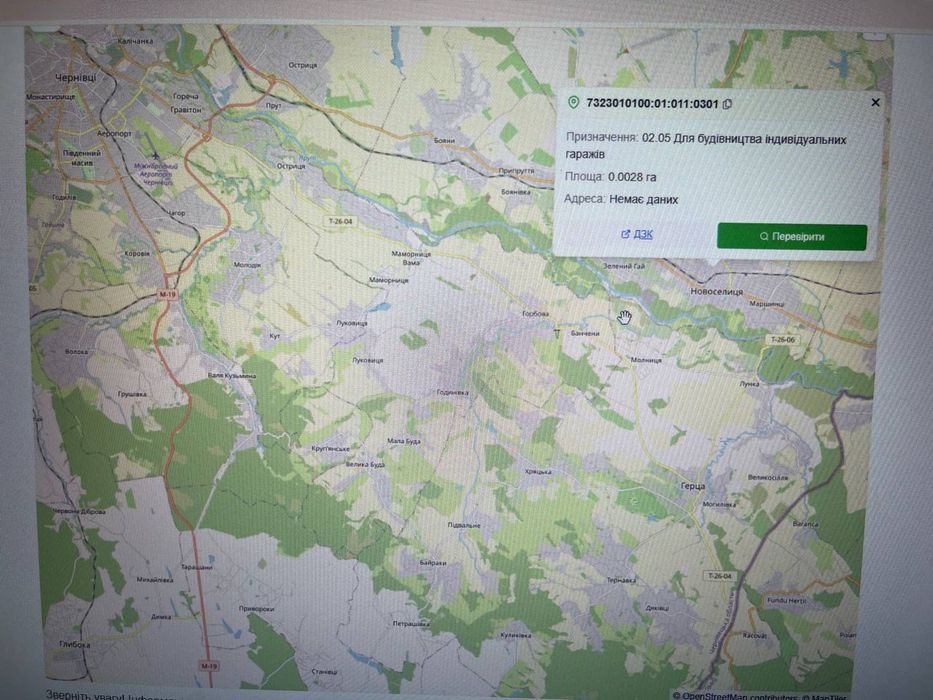The image size is (933, 700).
Task: Click the Димка village label
Action: (161, 617)
